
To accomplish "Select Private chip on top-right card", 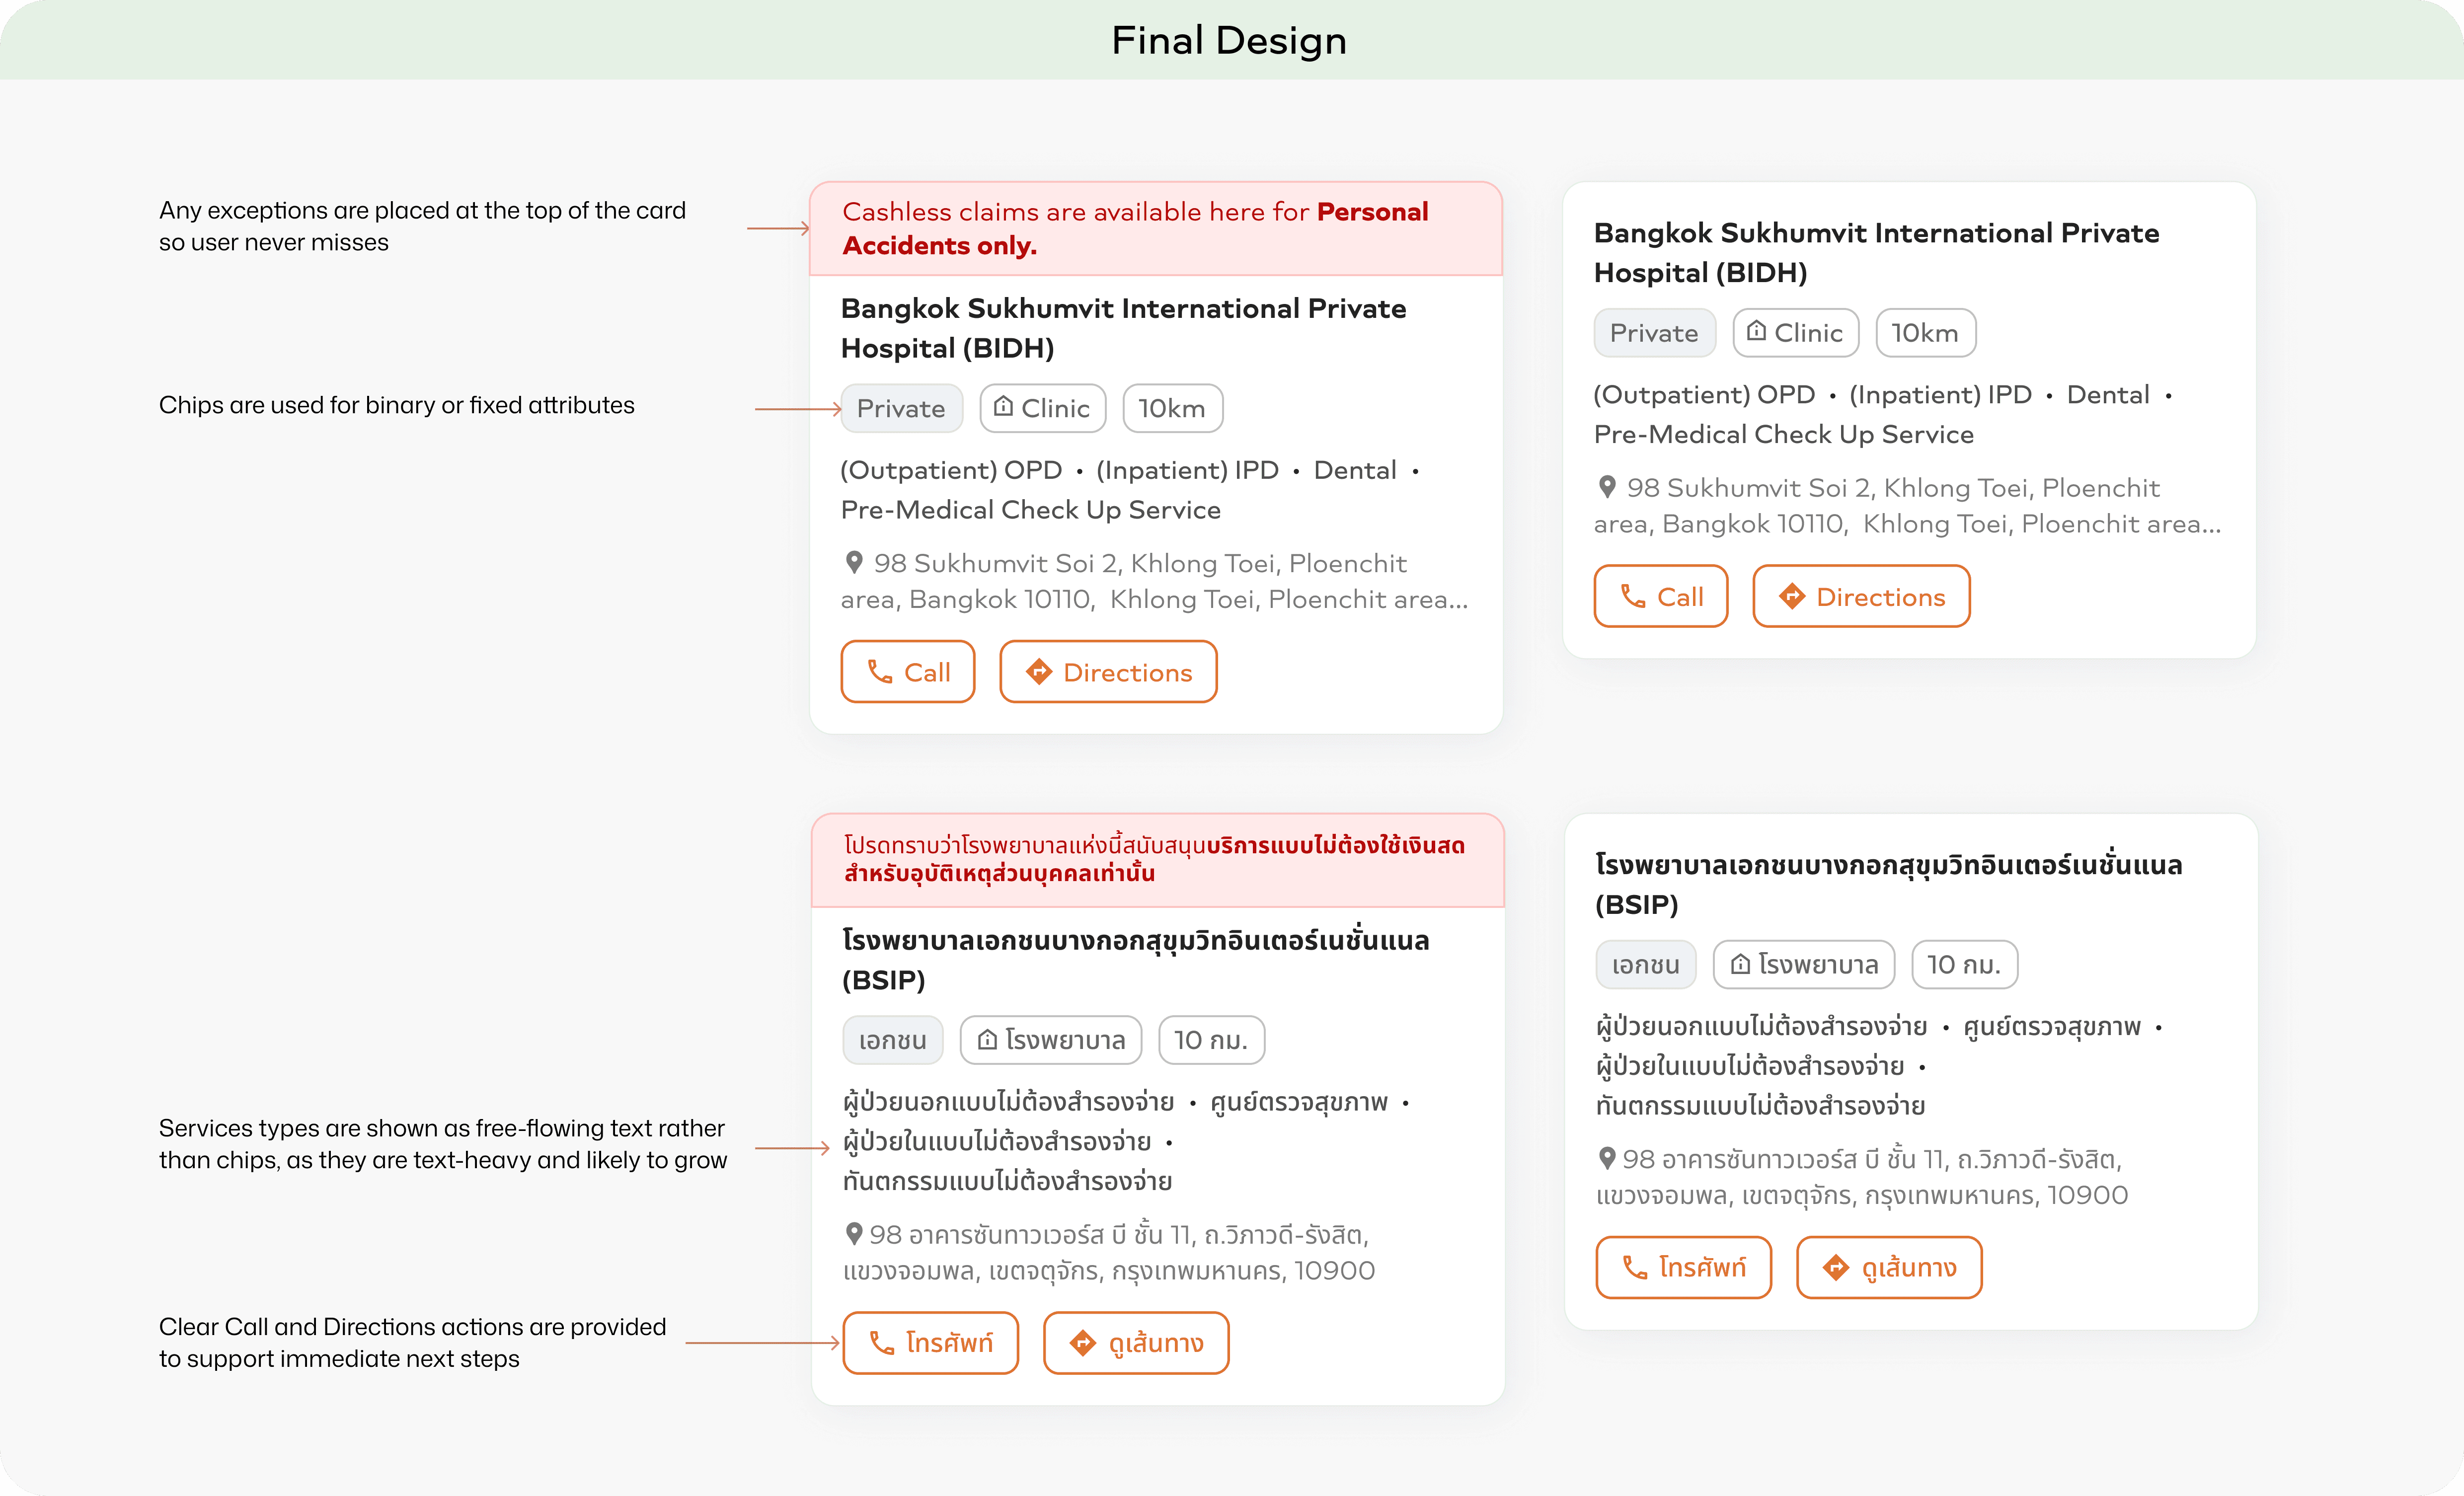I will click(x=1654, y=333).
